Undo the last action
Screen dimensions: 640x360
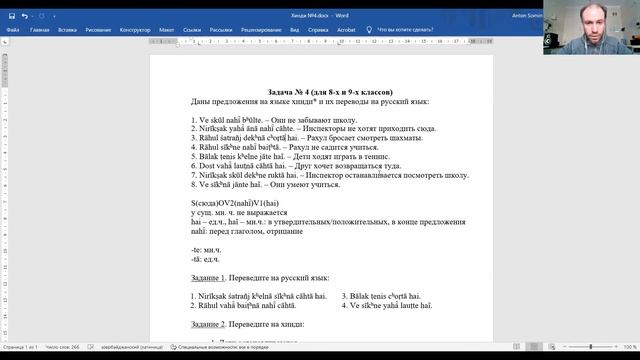(24, 16)
